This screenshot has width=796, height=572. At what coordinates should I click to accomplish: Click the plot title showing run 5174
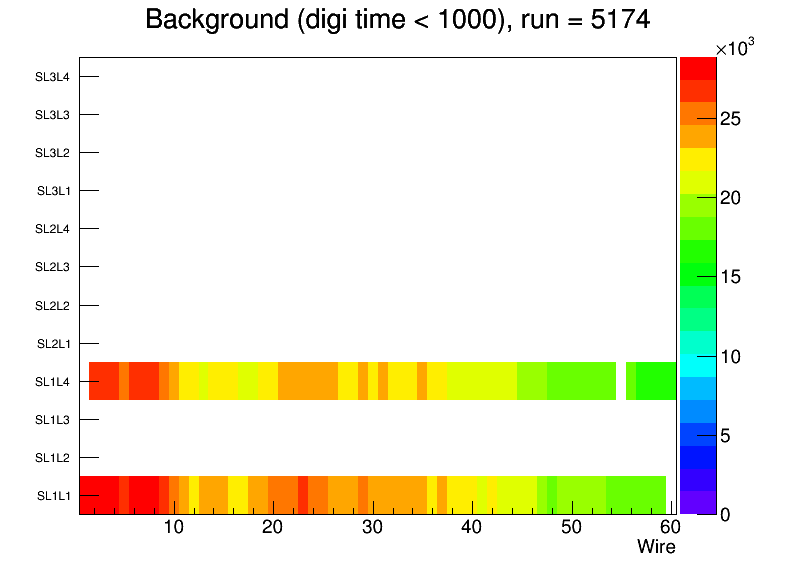point(398,19)
